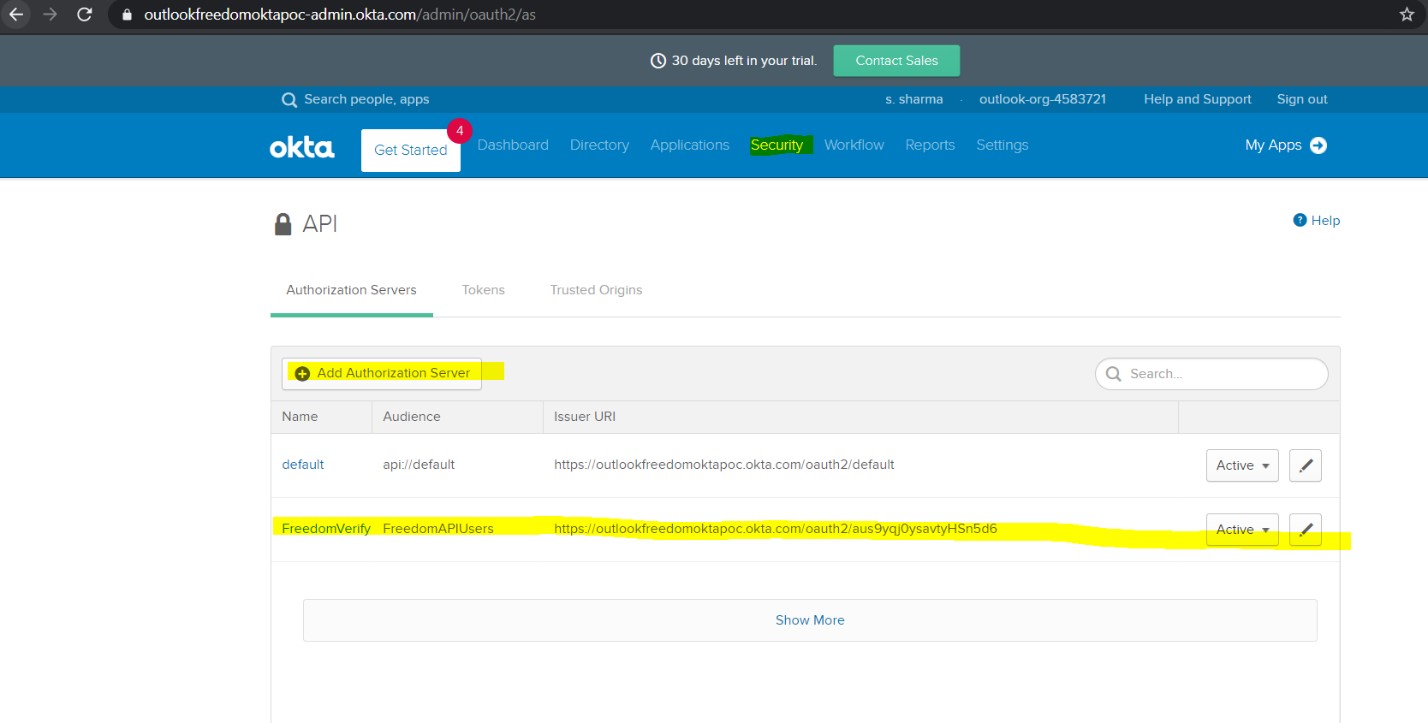Click the FreedomAPIUsers audience value

pos(438,528)
